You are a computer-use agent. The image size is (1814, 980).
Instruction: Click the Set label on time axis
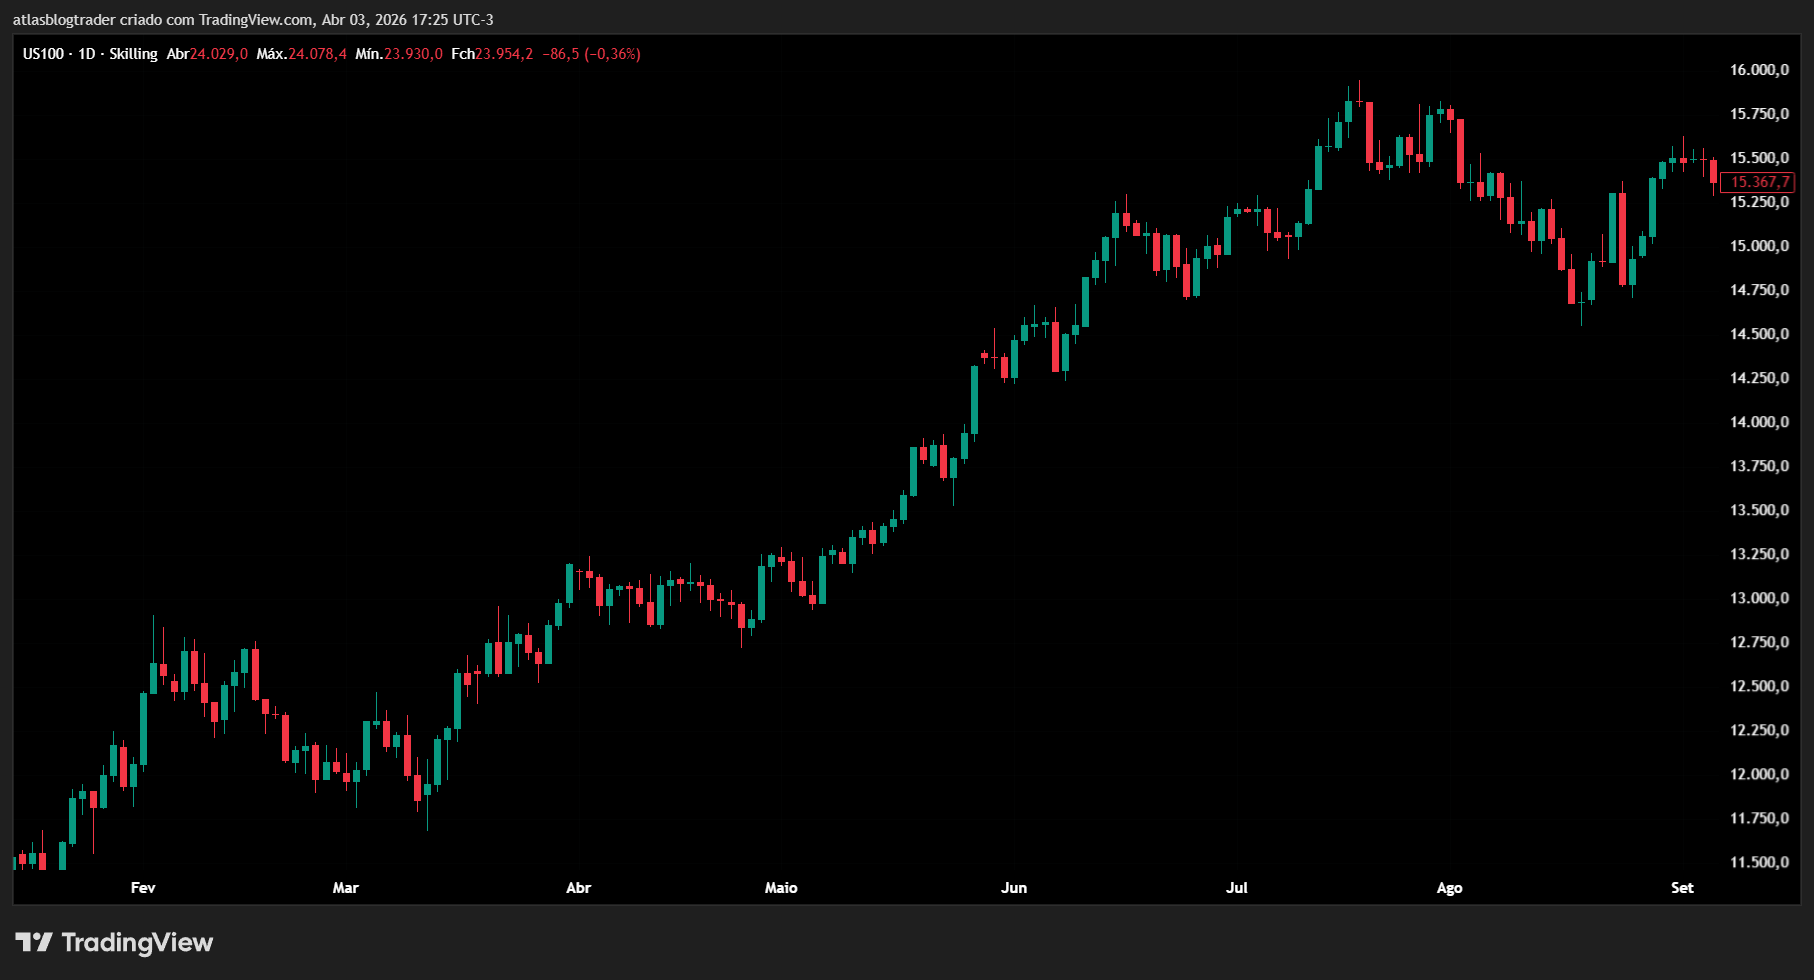coord(1682,888)
